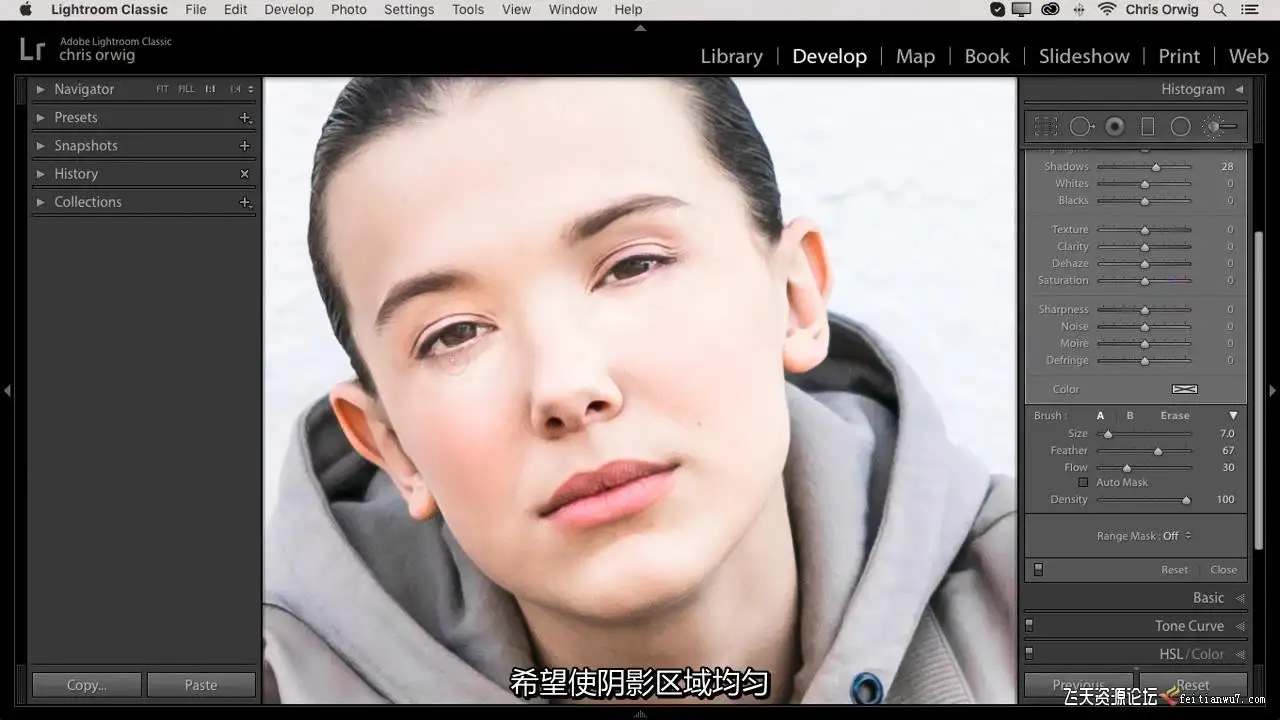
Task: Hide the right panel group arrow
Action: (x=1273, y=390)
